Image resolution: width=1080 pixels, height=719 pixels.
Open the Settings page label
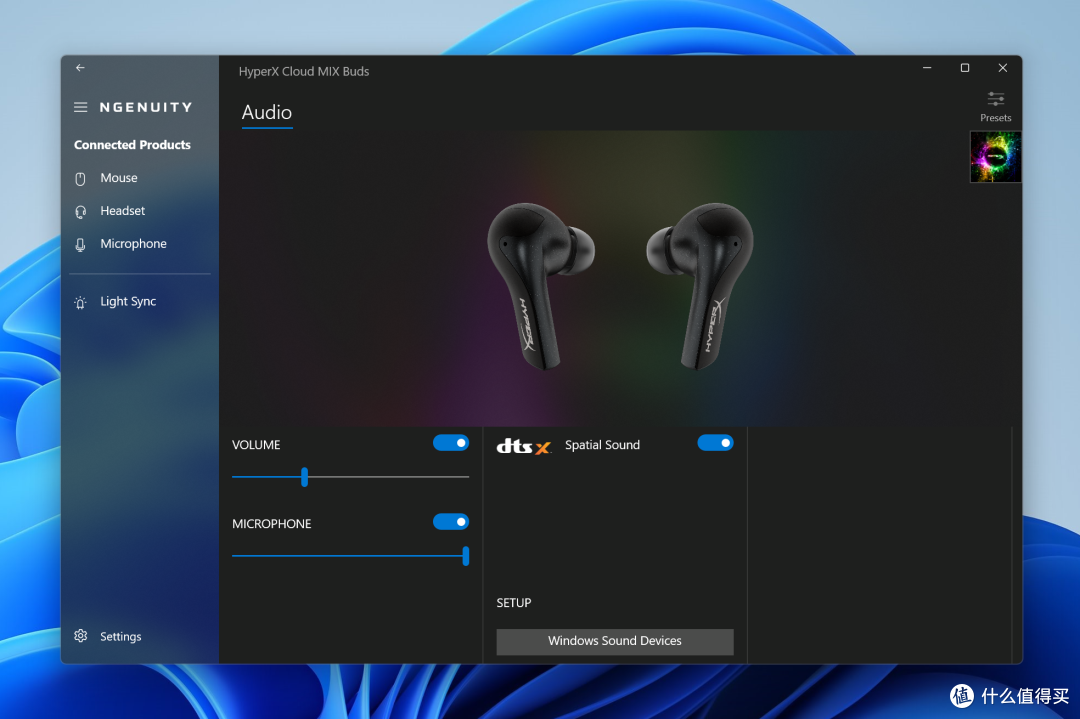pos(121,636)
